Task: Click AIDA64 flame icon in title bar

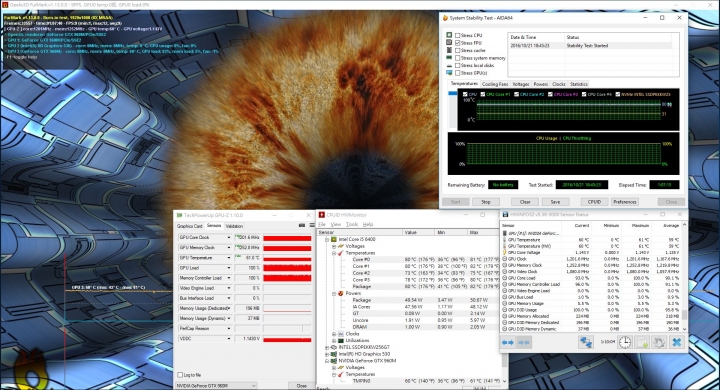Action: pos(445,18)
